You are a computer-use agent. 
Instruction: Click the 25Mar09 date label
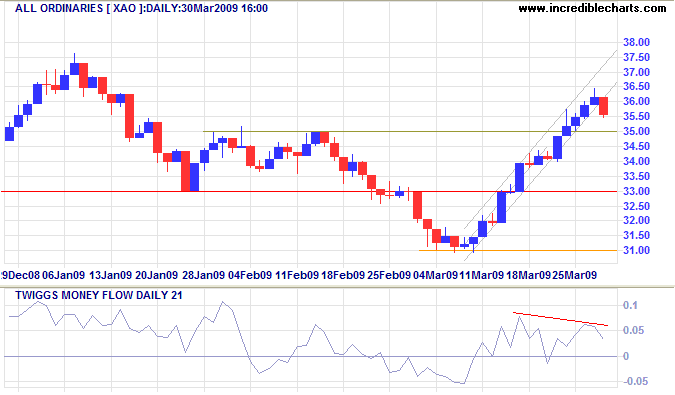pyautogui.click(x=574, y=275)
